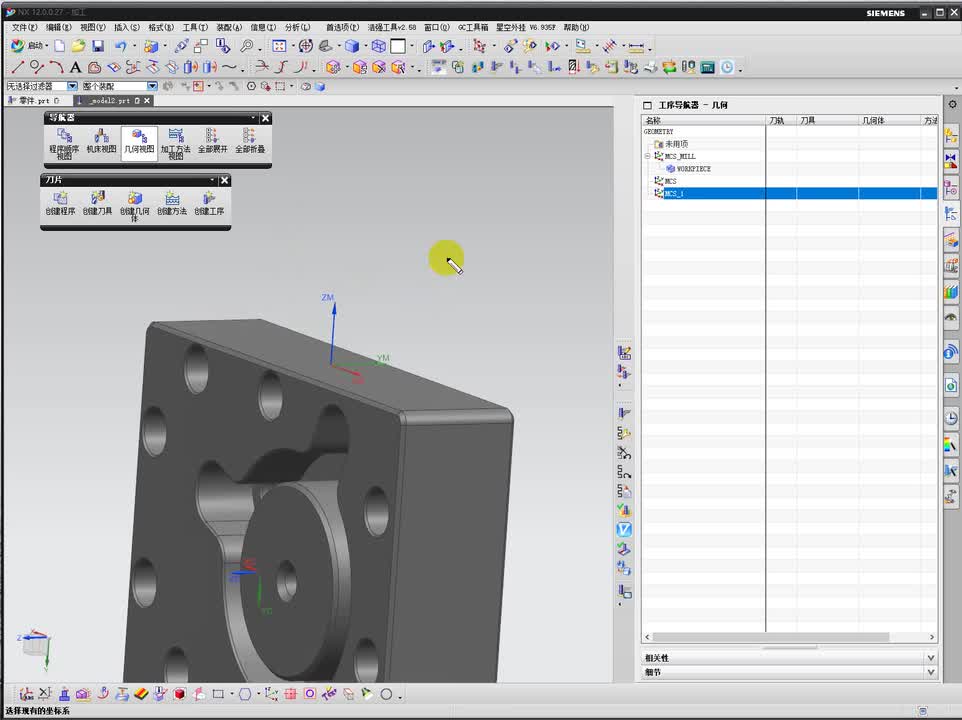Open the 工具(T) menu
The width and height of the screenshot is (962, 720).
[195, 28]
